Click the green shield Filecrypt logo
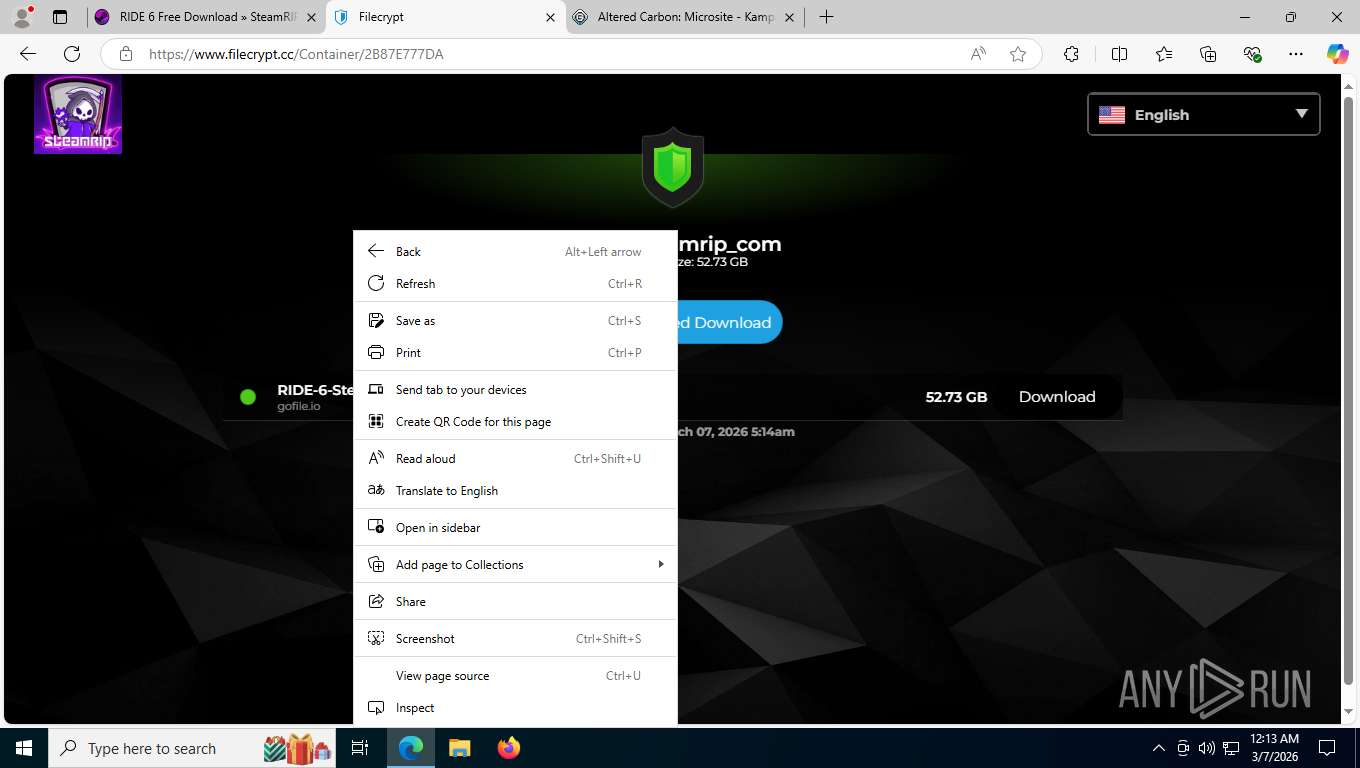This screenshot has width=1360, height=768. click(672, 166)
